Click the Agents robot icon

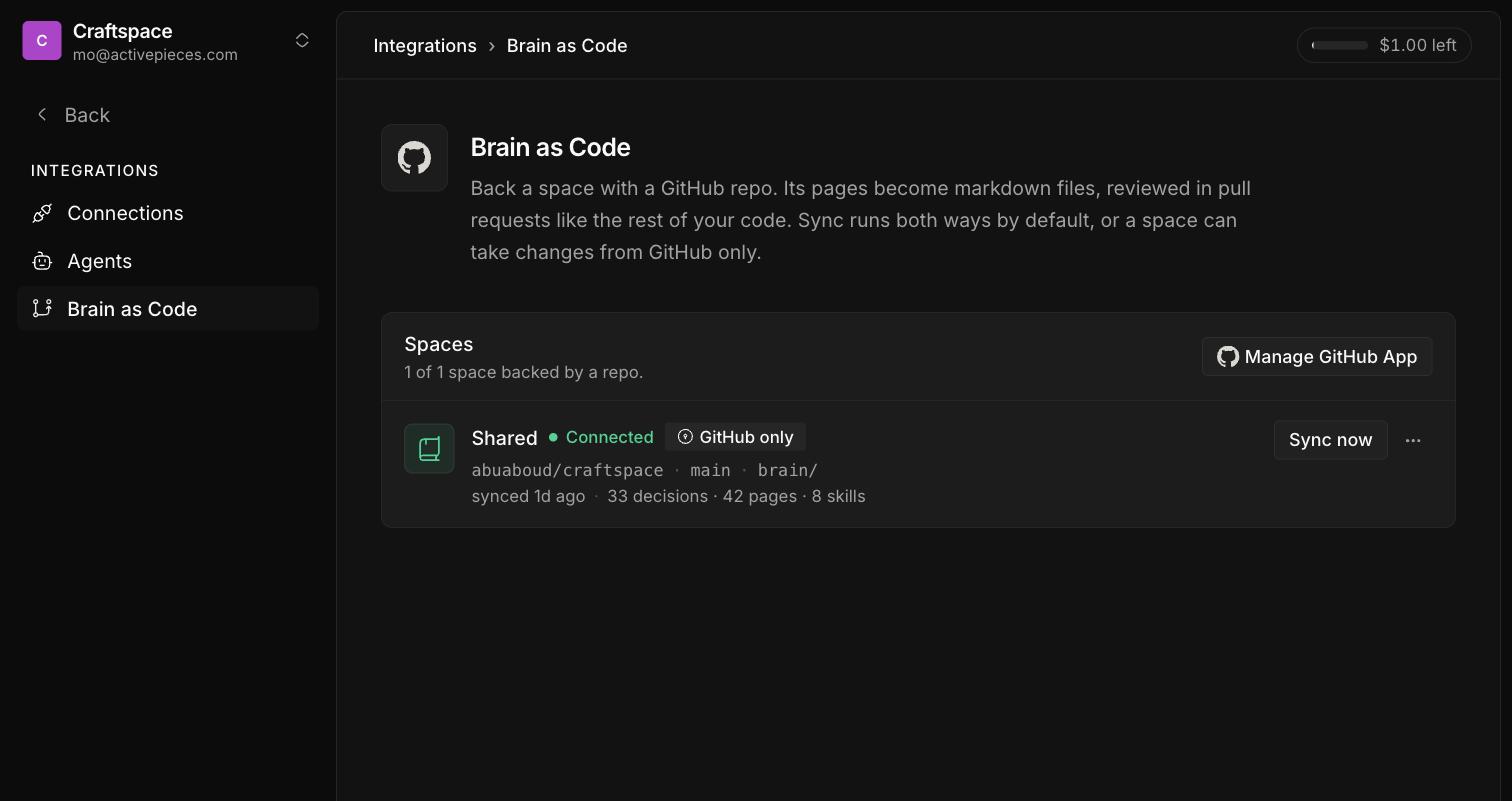click(42, 261)
